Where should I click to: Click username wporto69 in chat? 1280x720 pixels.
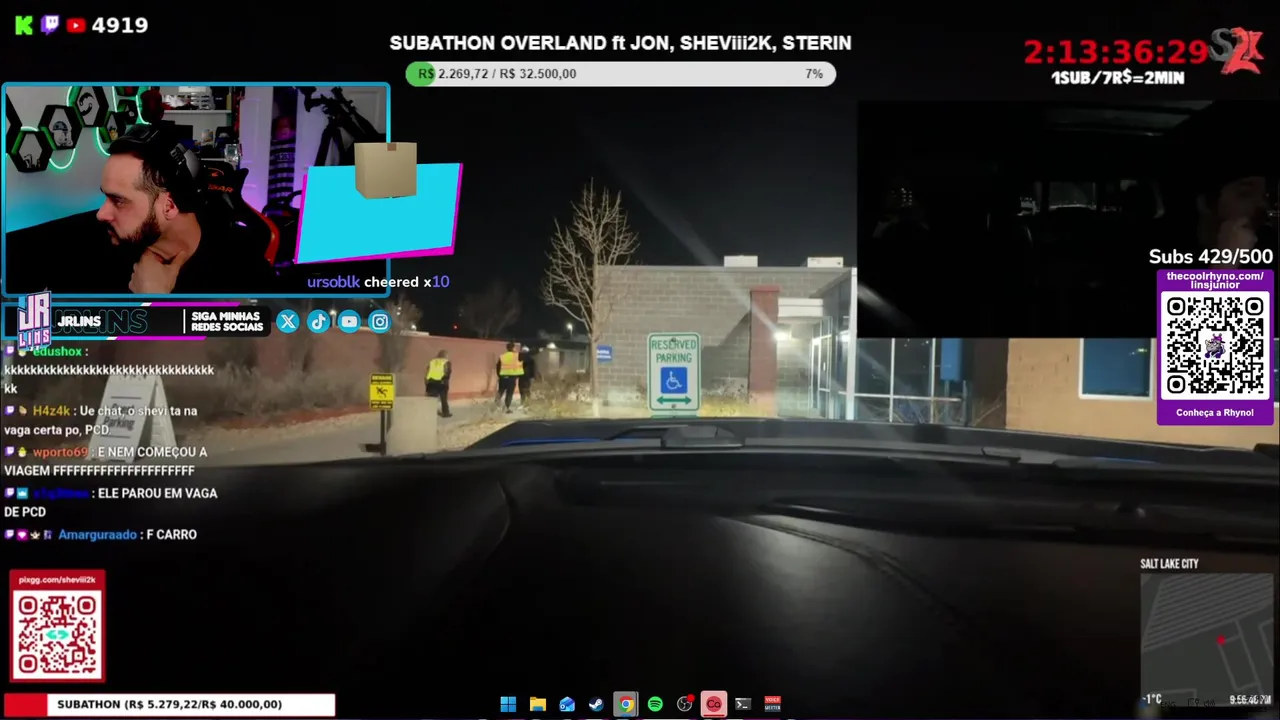coord(61,452)
